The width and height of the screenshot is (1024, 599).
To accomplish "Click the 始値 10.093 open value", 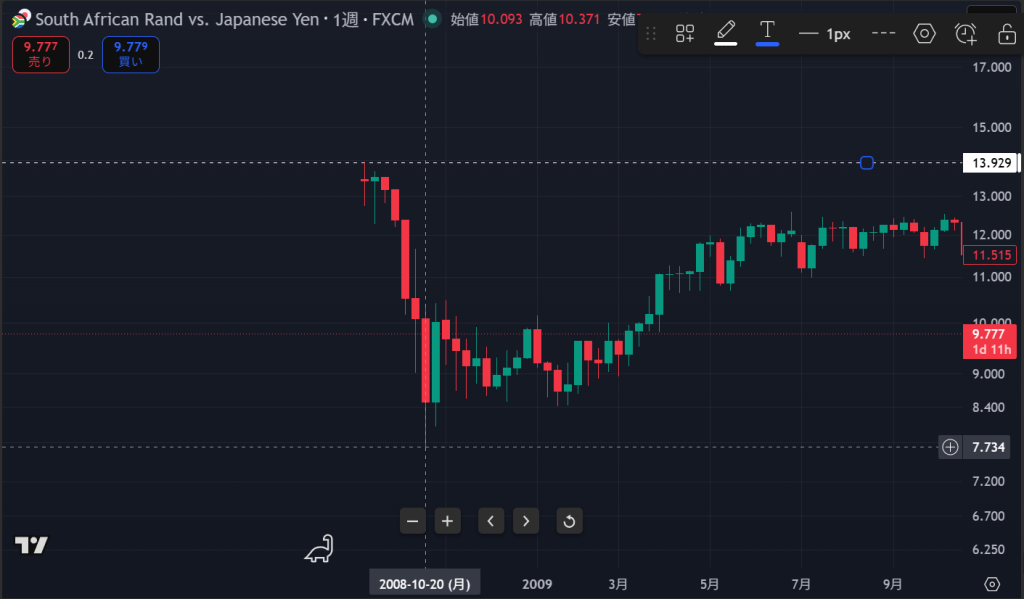I will coord(487,20).
